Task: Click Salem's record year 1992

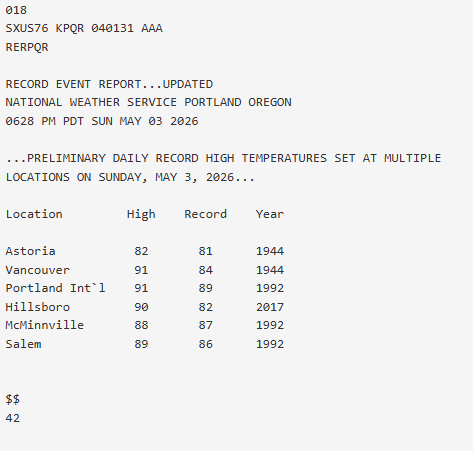Action: click(x=270, y=344)
